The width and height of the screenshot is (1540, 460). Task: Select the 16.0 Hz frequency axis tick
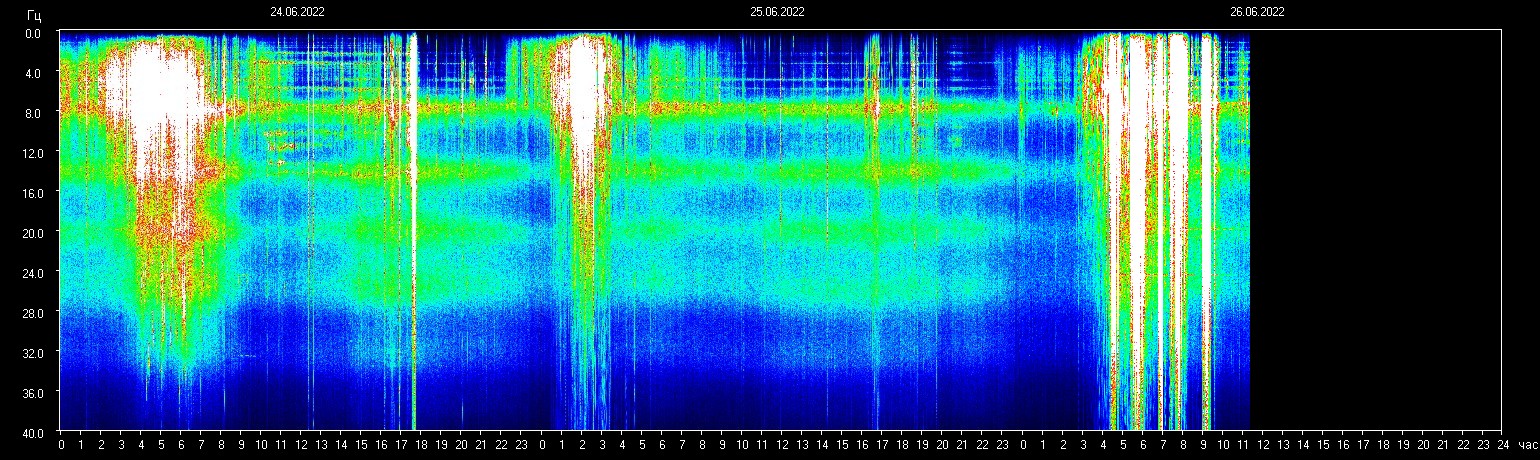33,193
